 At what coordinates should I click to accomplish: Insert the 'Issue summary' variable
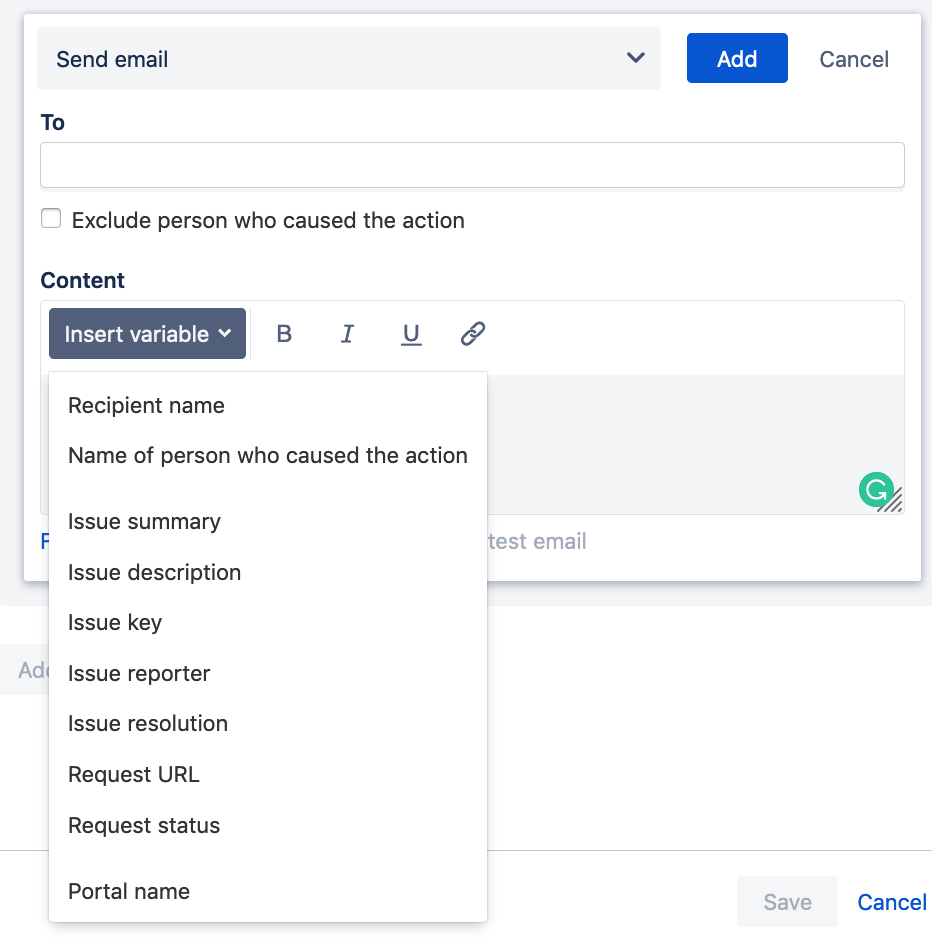point(144,521)
